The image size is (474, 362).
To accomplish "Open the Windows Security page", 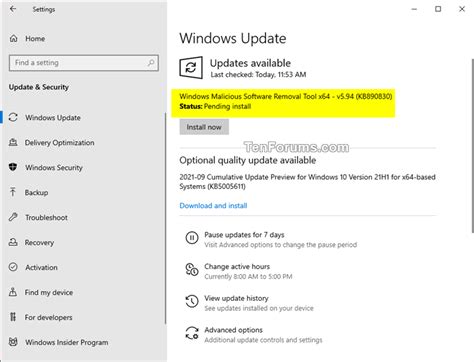I will (54, 168).
